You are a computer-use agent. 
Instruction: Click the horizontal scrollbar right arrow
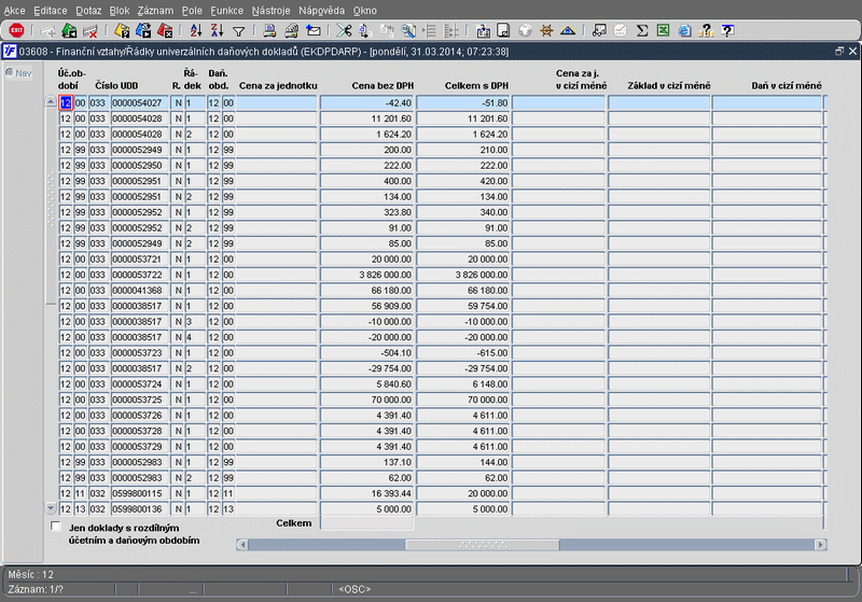[821, 544]
